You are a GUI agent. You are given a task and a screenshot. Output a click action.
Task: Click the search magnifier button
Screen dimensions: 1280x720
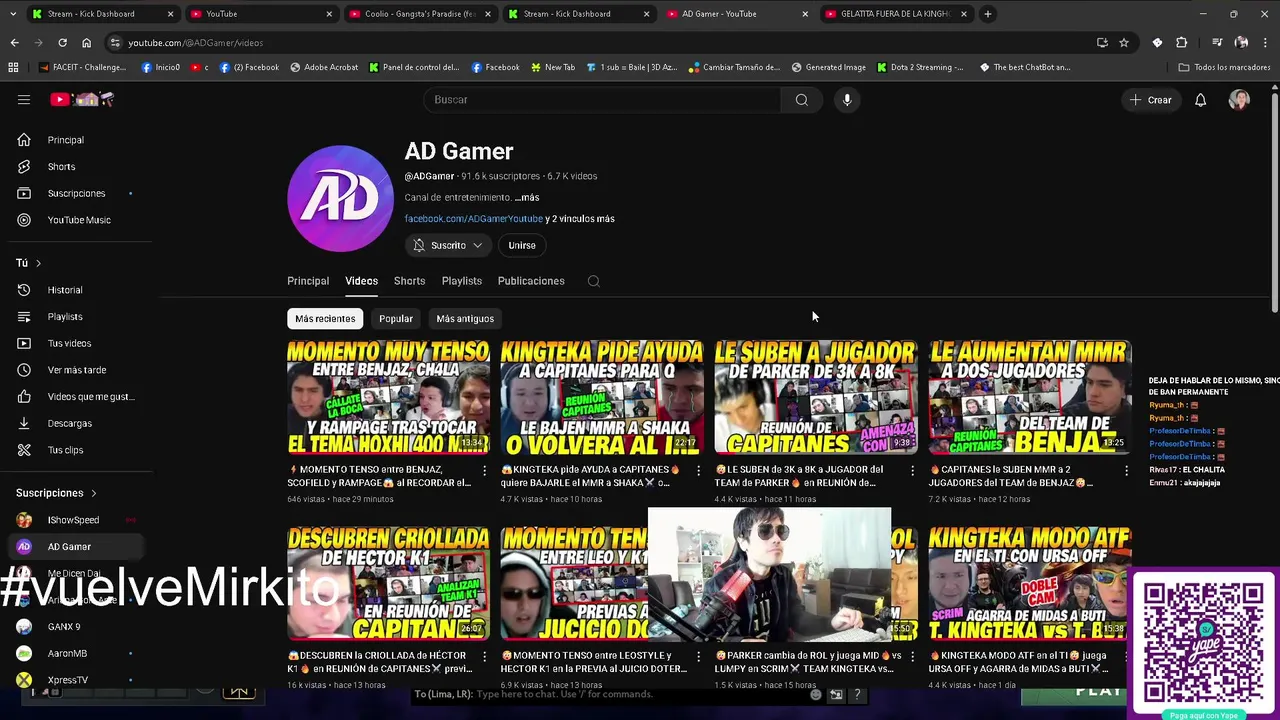(x=801, y=100)
